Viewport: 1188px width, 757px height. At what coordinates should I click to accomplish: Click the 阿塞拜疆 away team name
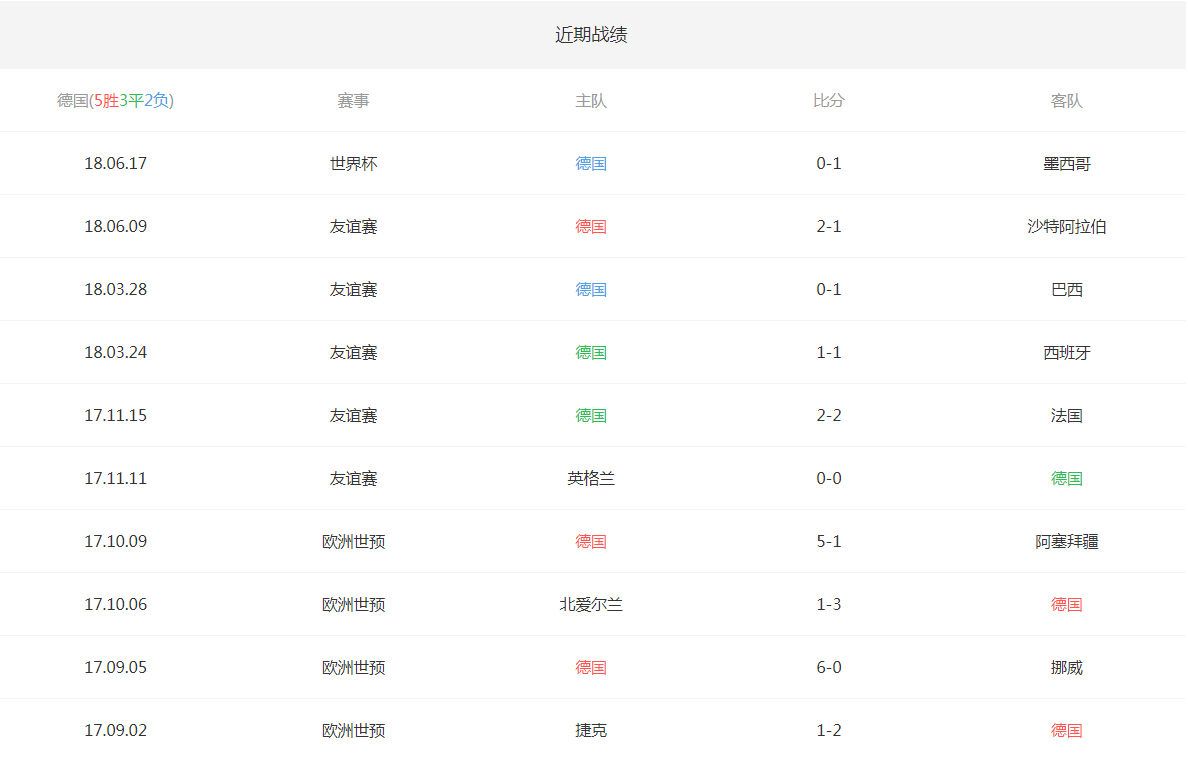click(x=1066, y=541)
